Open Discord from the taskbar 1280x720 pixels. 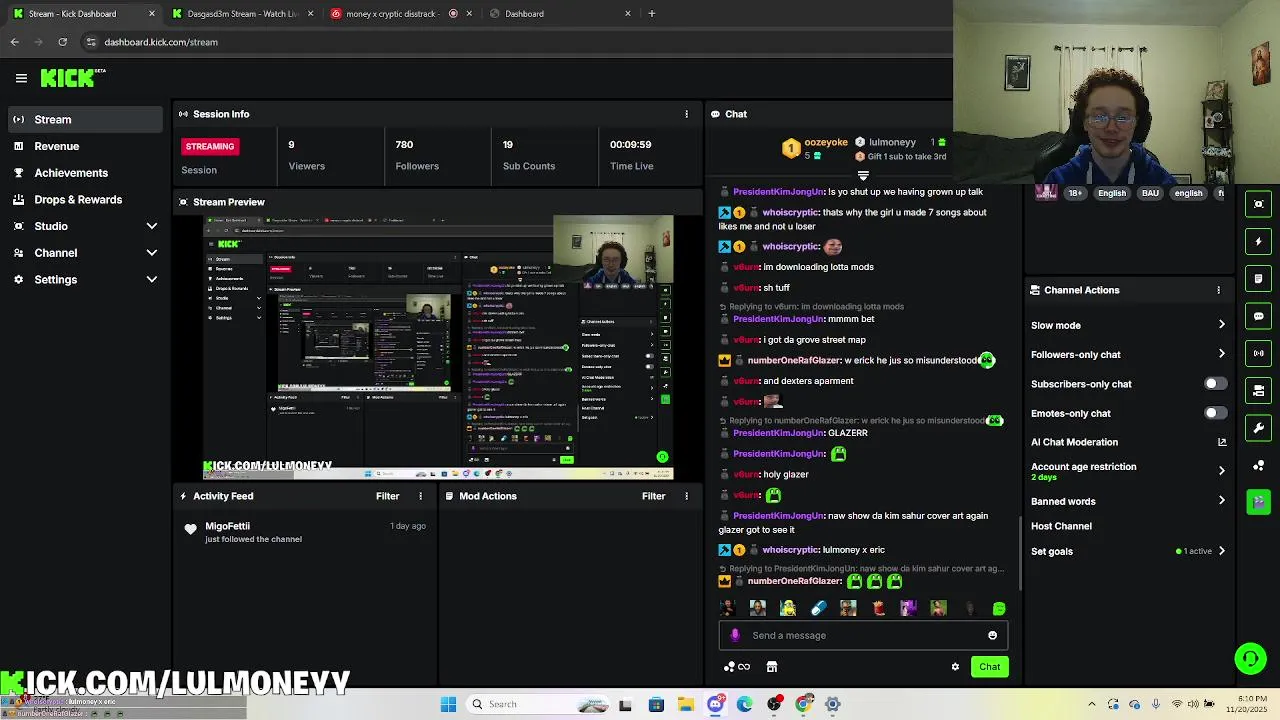(715, 704)
